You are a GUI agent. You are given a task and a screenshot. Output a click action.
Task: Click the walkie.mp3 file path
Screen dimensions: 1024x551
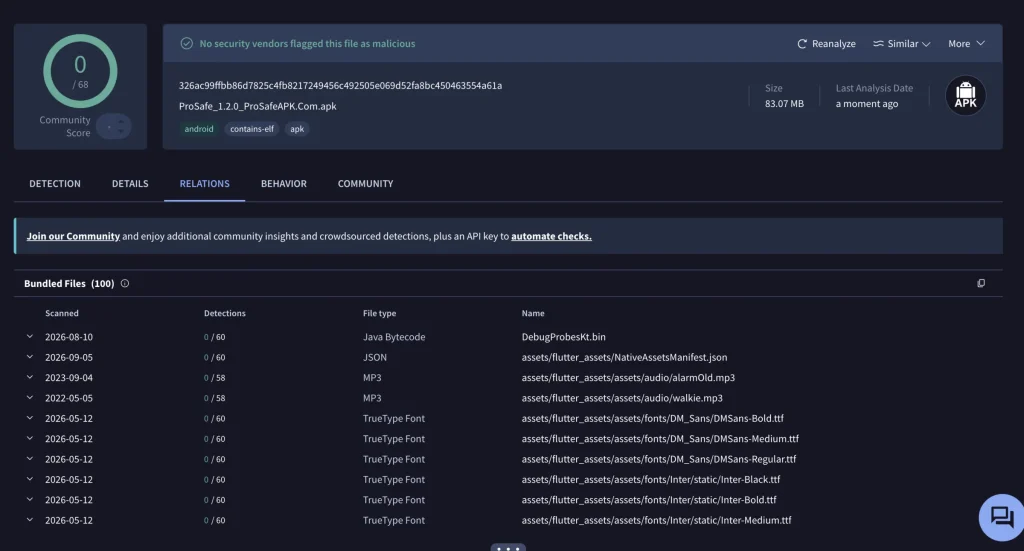tap(622, 398)
